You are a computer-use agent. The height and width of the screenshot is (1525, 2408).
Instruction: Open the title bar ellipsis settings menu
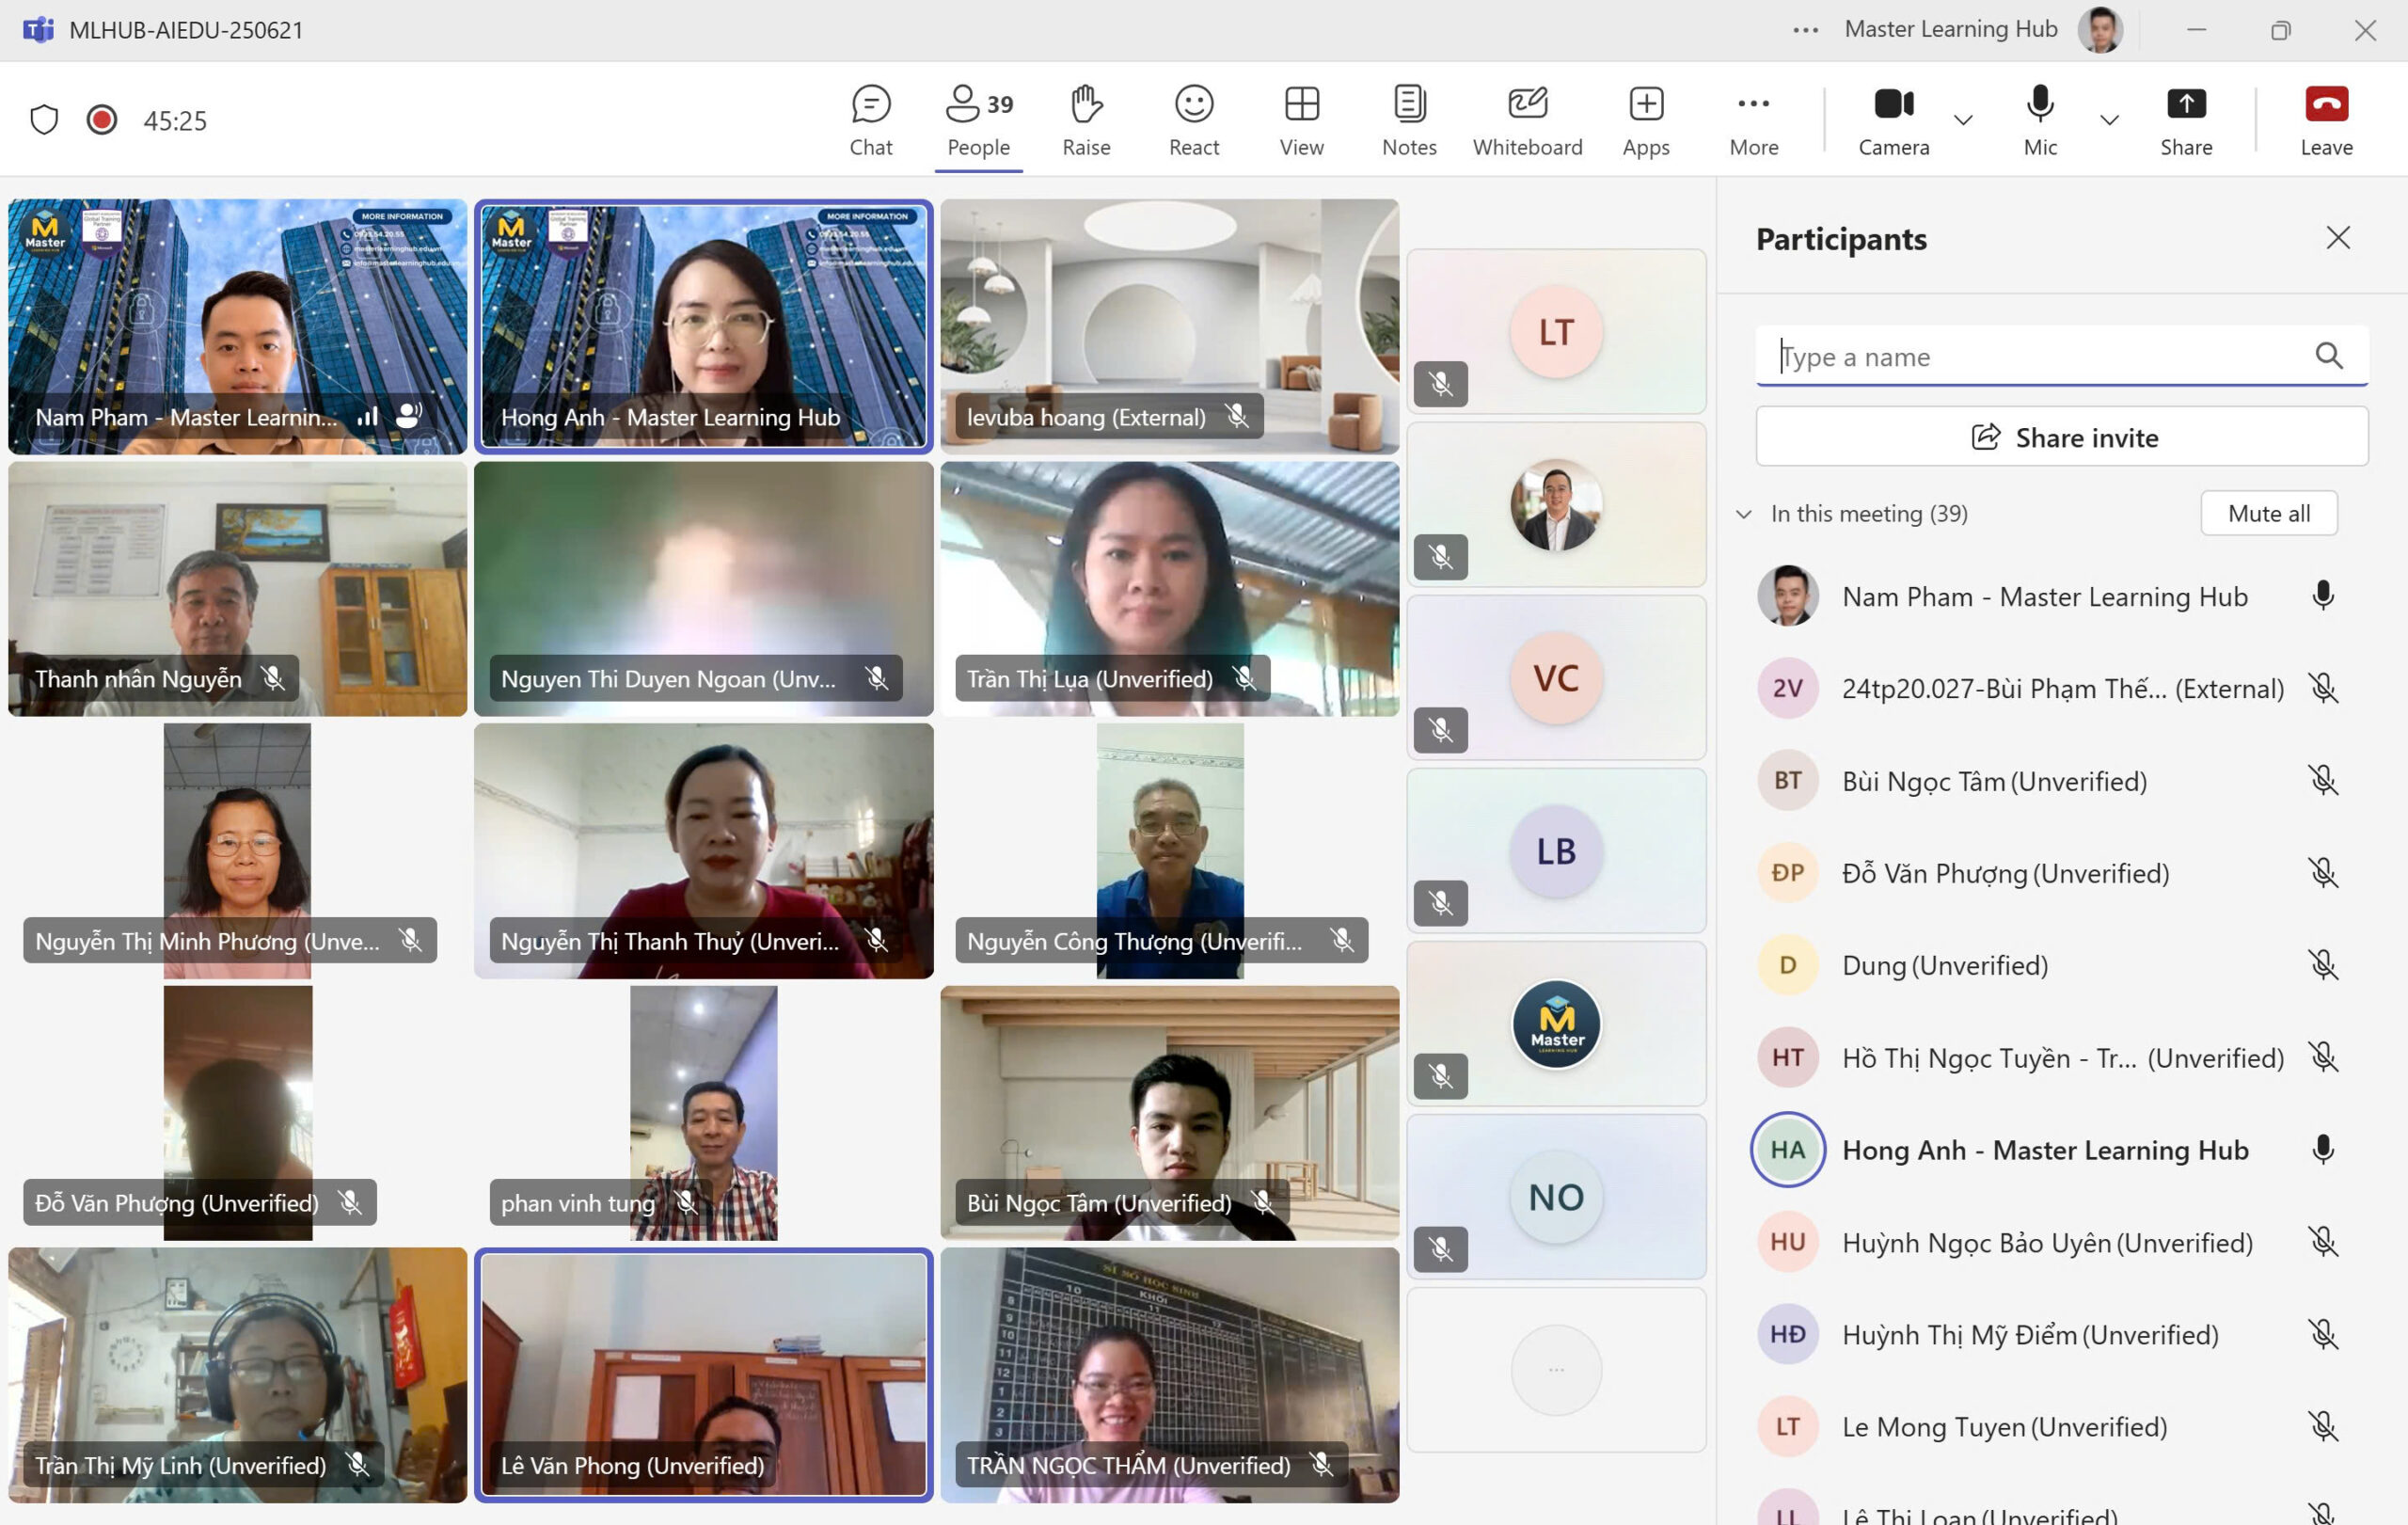[x=1805, y=30]
